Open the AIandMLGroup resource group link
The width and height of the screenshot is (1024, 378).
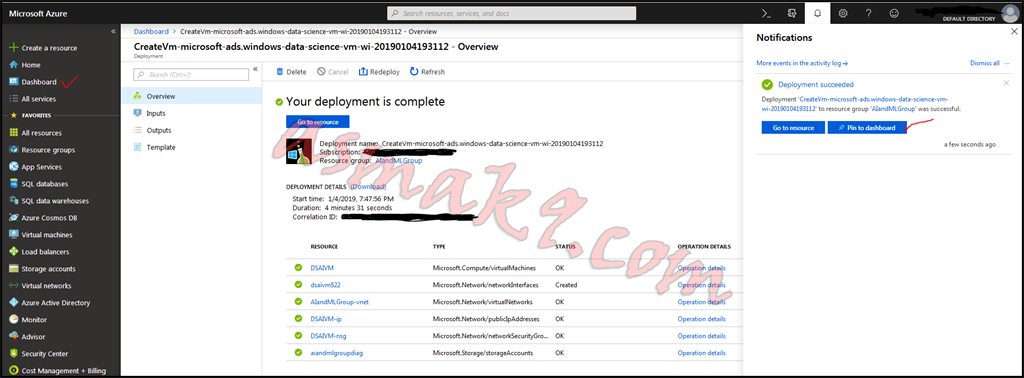tap(399, 160)
